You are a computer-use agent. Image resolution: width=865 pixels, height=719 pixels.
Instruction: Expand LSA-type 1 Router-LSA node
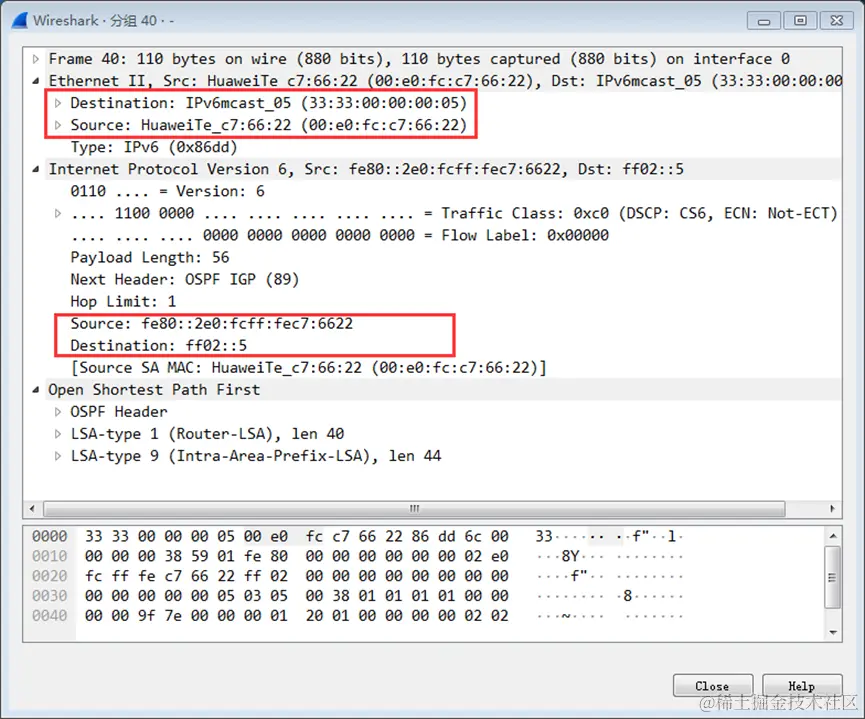[58, 434]
